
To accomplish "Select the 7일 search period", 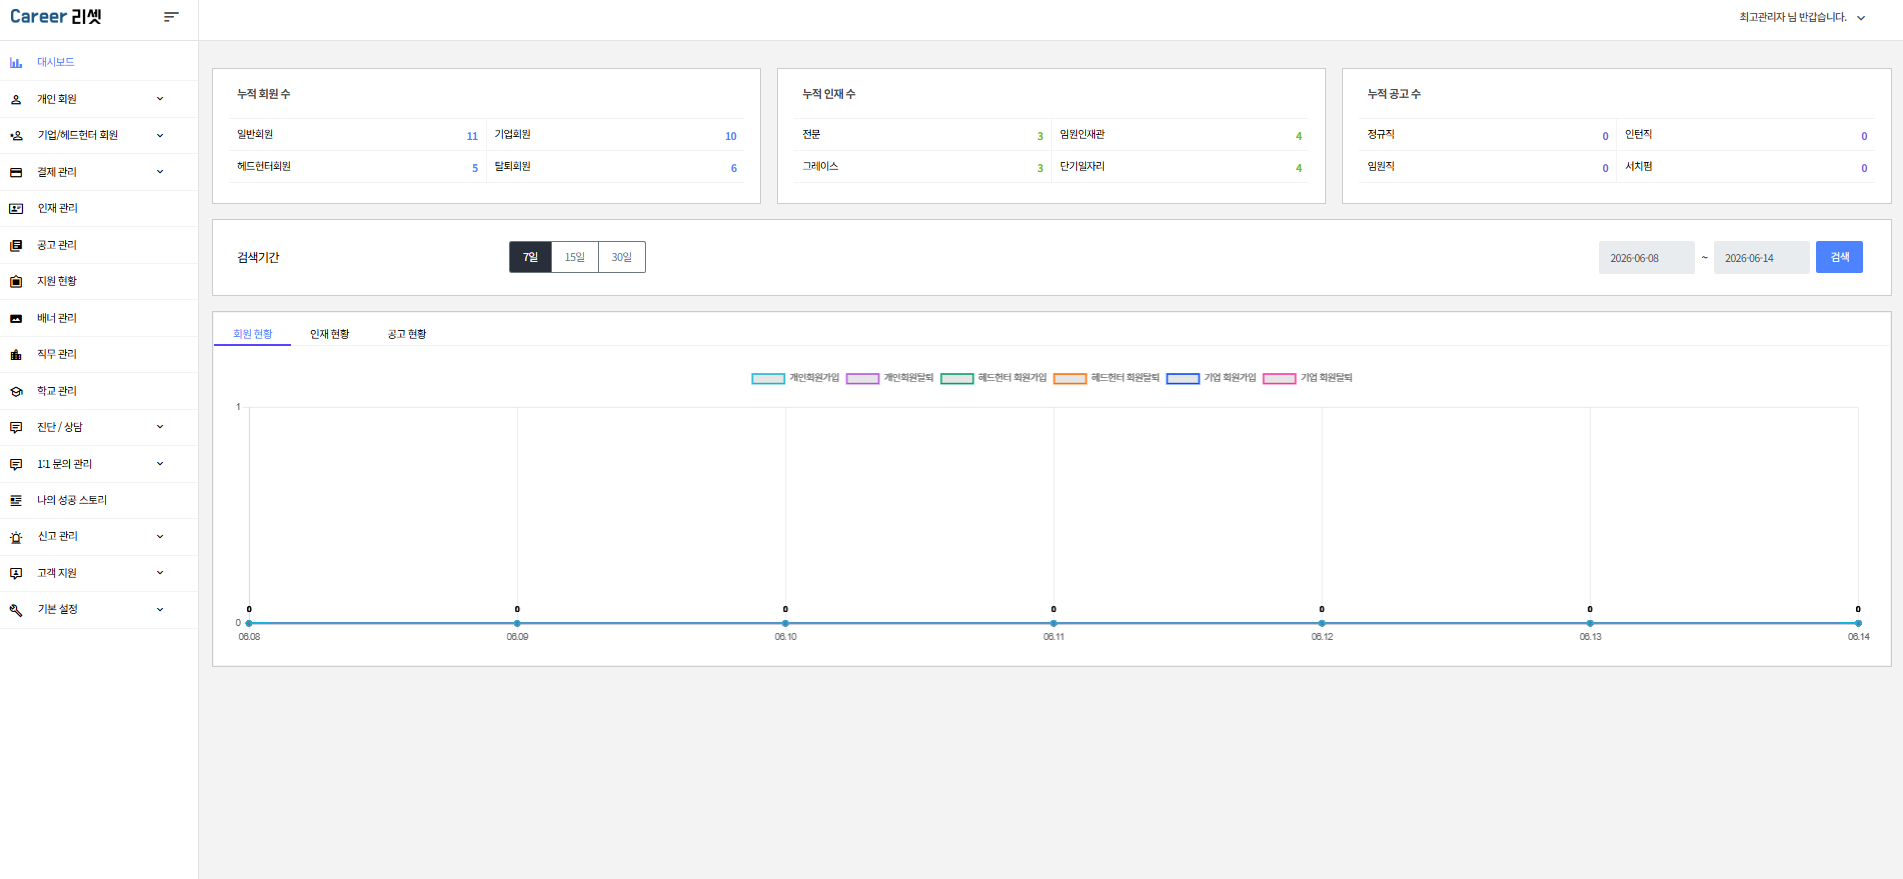I will pyautogui.click(x=530, y=257).
